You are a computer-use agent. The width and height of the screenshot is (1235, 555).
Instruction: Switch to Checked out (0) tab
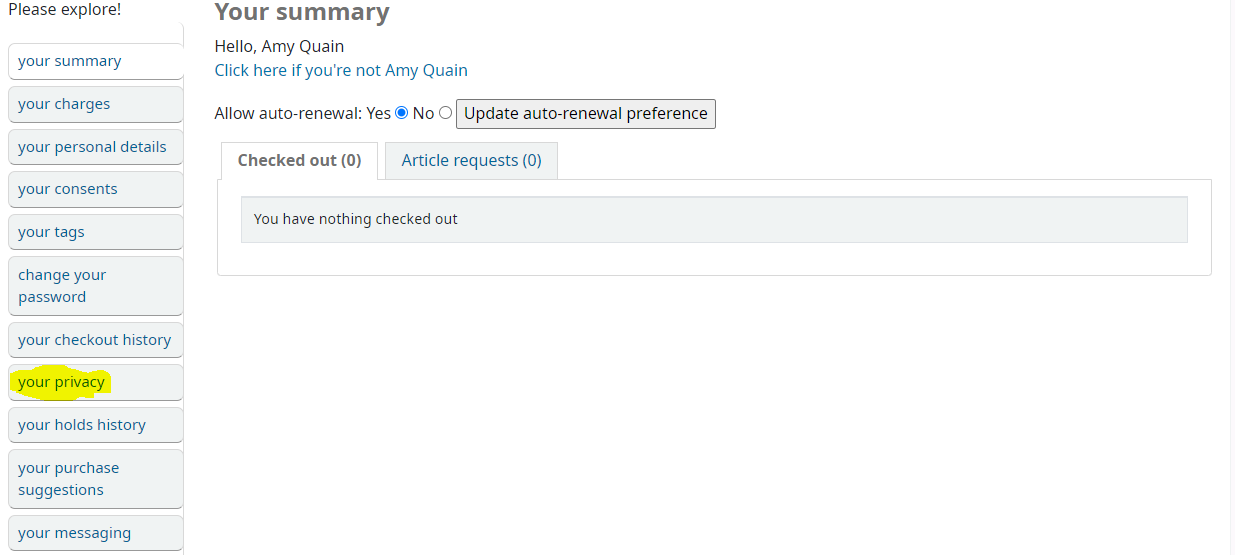click(299, 161)
